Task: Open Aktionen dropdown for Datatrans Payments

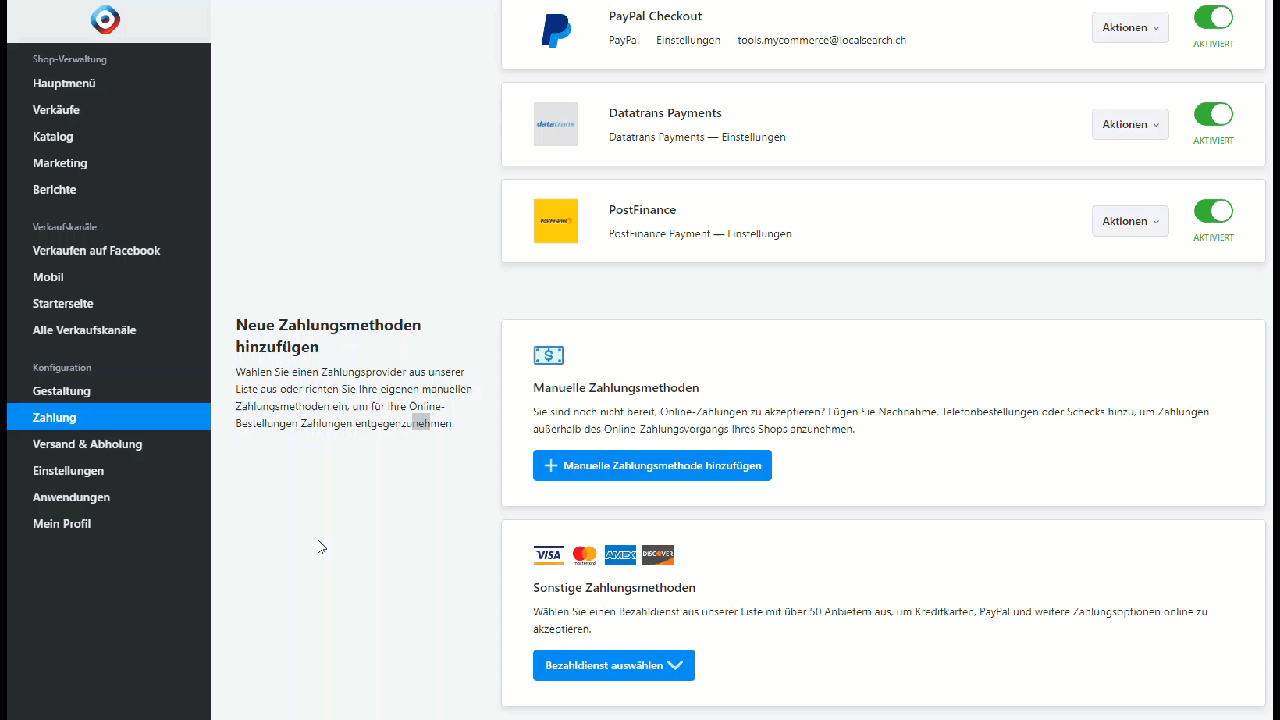Action: click(1130, 125)
